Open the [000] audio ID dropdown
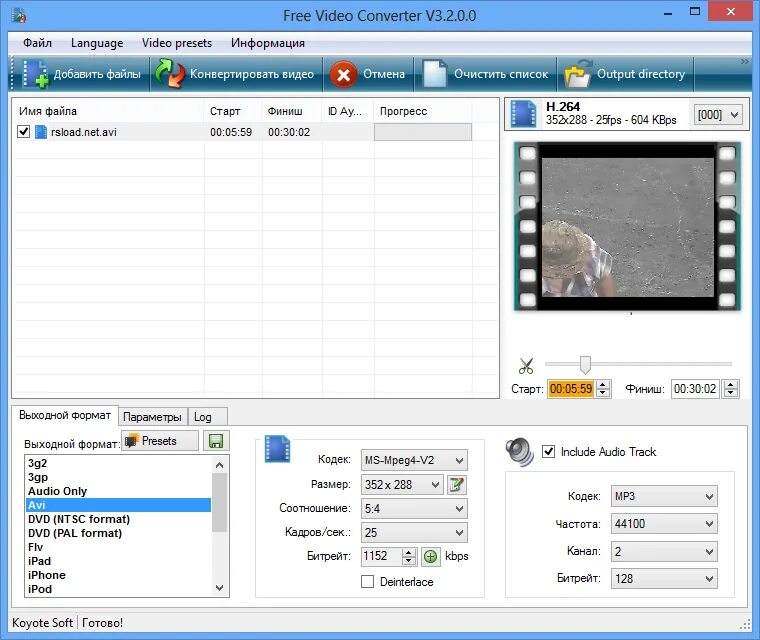Screen dimensions: 760x640 [718, 115]
